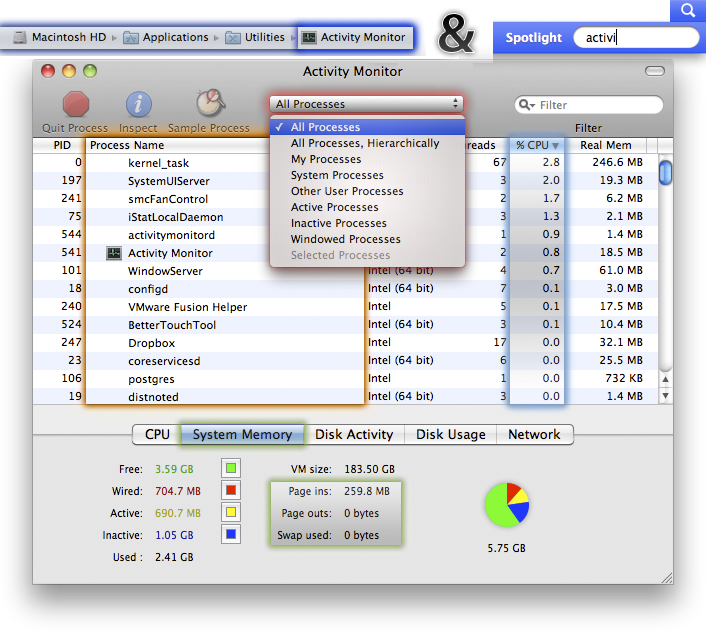Switch to the Disk Activity tab
Screen dimensions: 706x632
pos(354,434)
